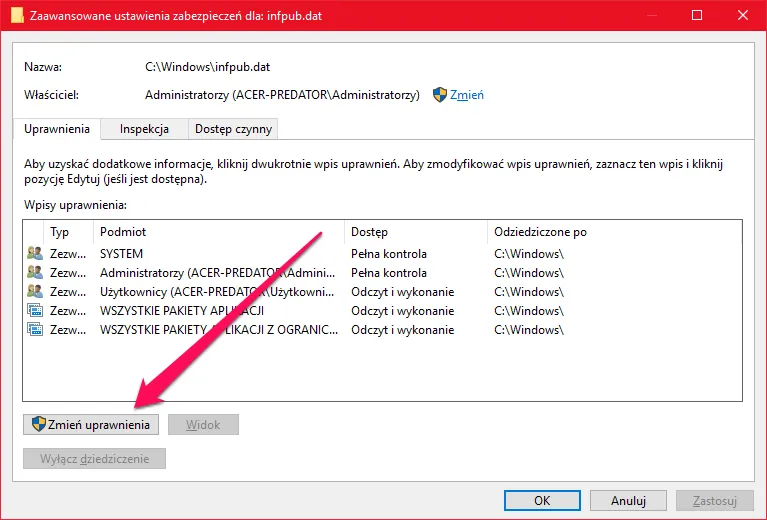
Task: Click the package icon for WSZYSTKIE PAKIETY APLIKACJI row
Action: click(35, 311)
